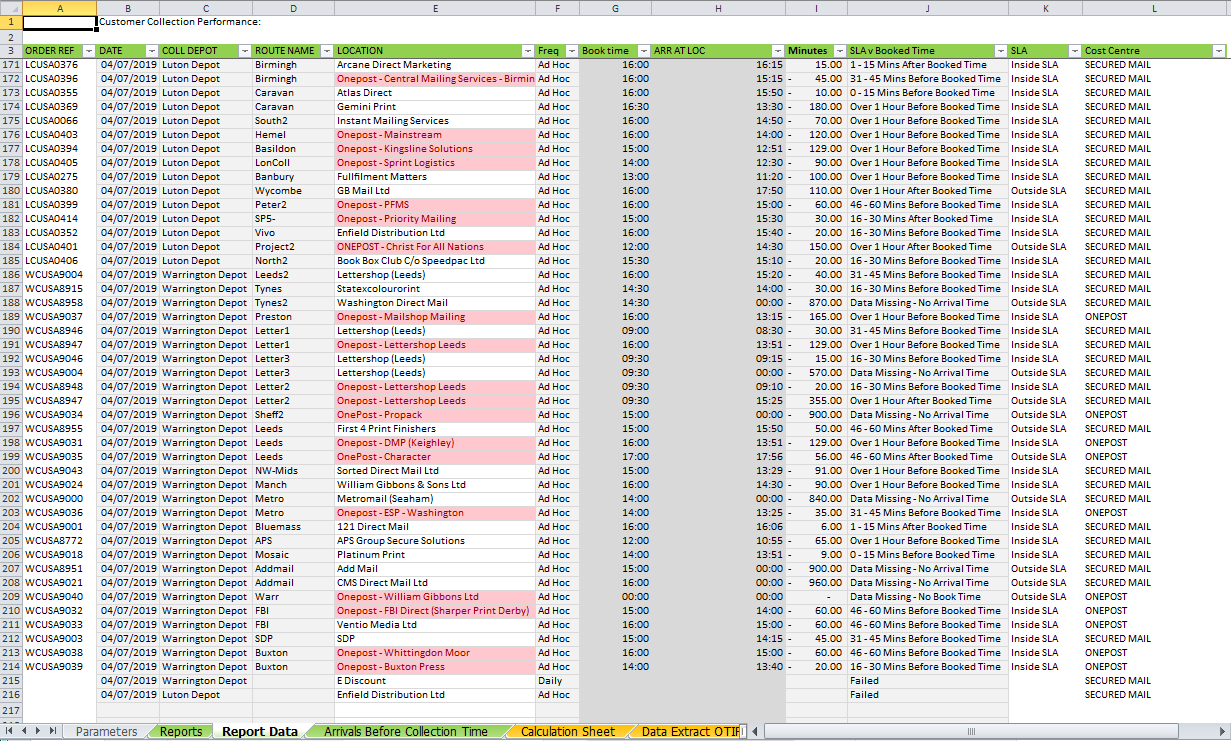
Task: Select column A header
Action: (x=60, y=8)
